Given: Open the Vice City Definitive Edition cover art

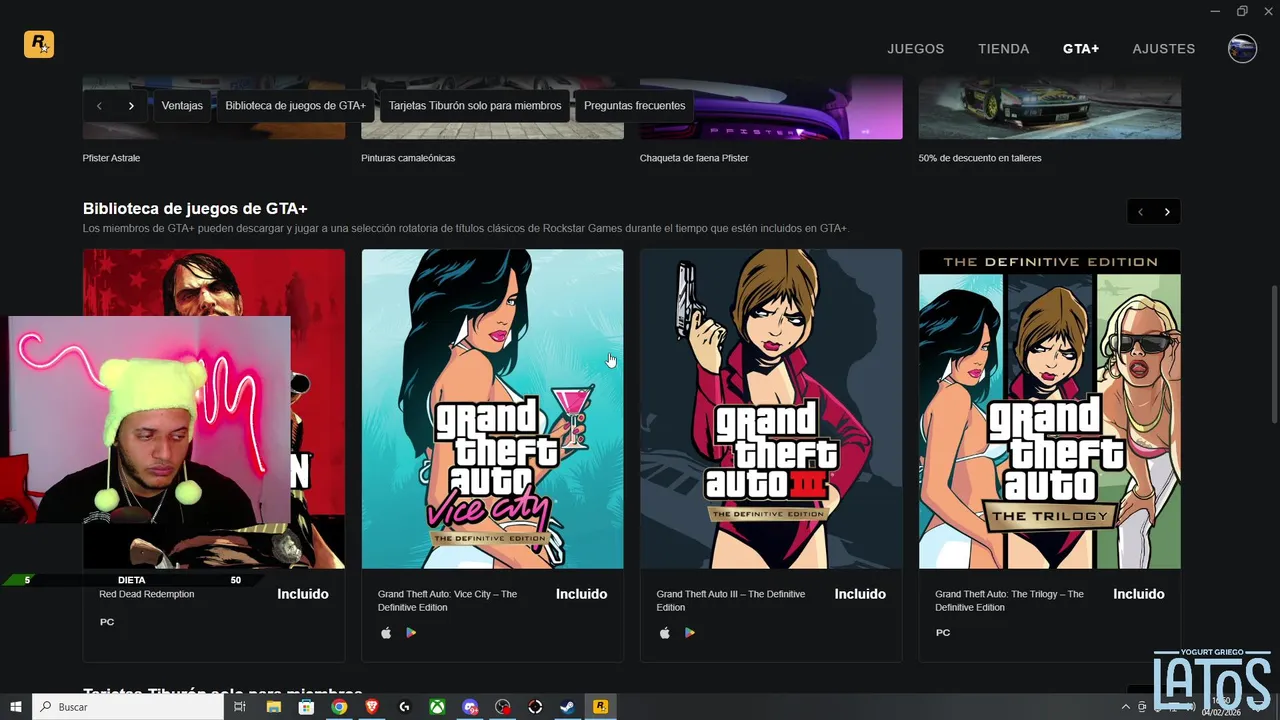Looking at the screenshot, I should 492,409.
